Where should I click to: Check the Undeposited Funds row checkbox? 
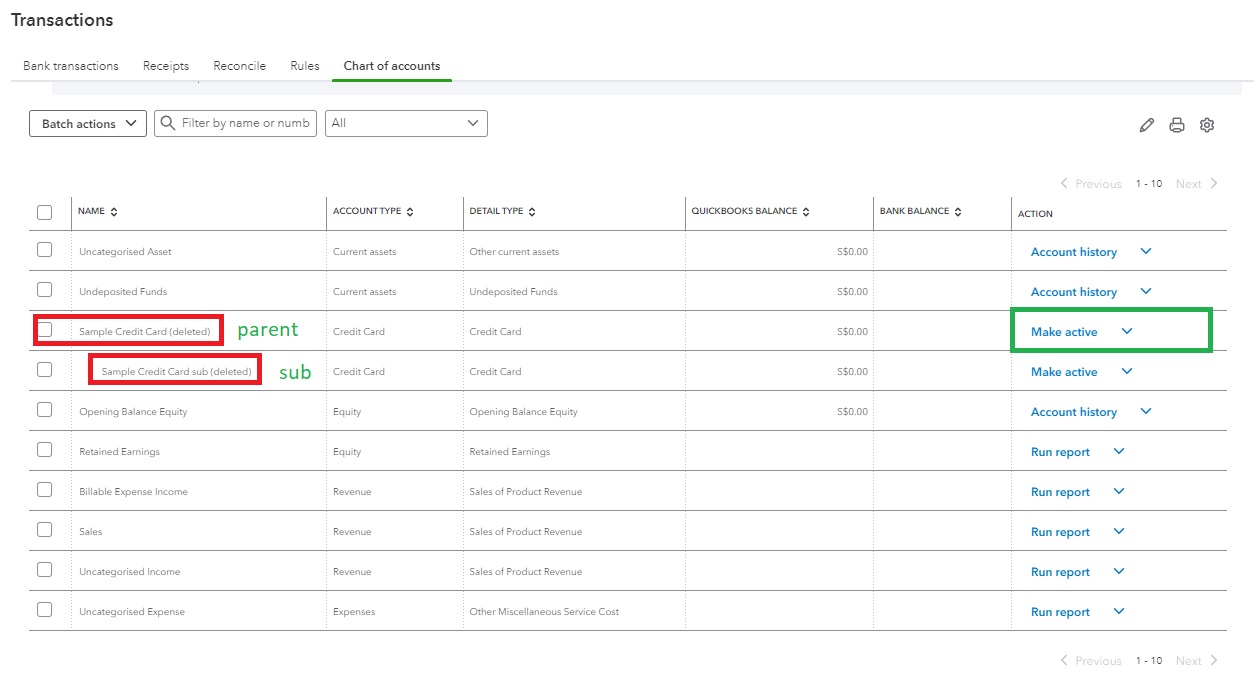click(x=44, y=290)
